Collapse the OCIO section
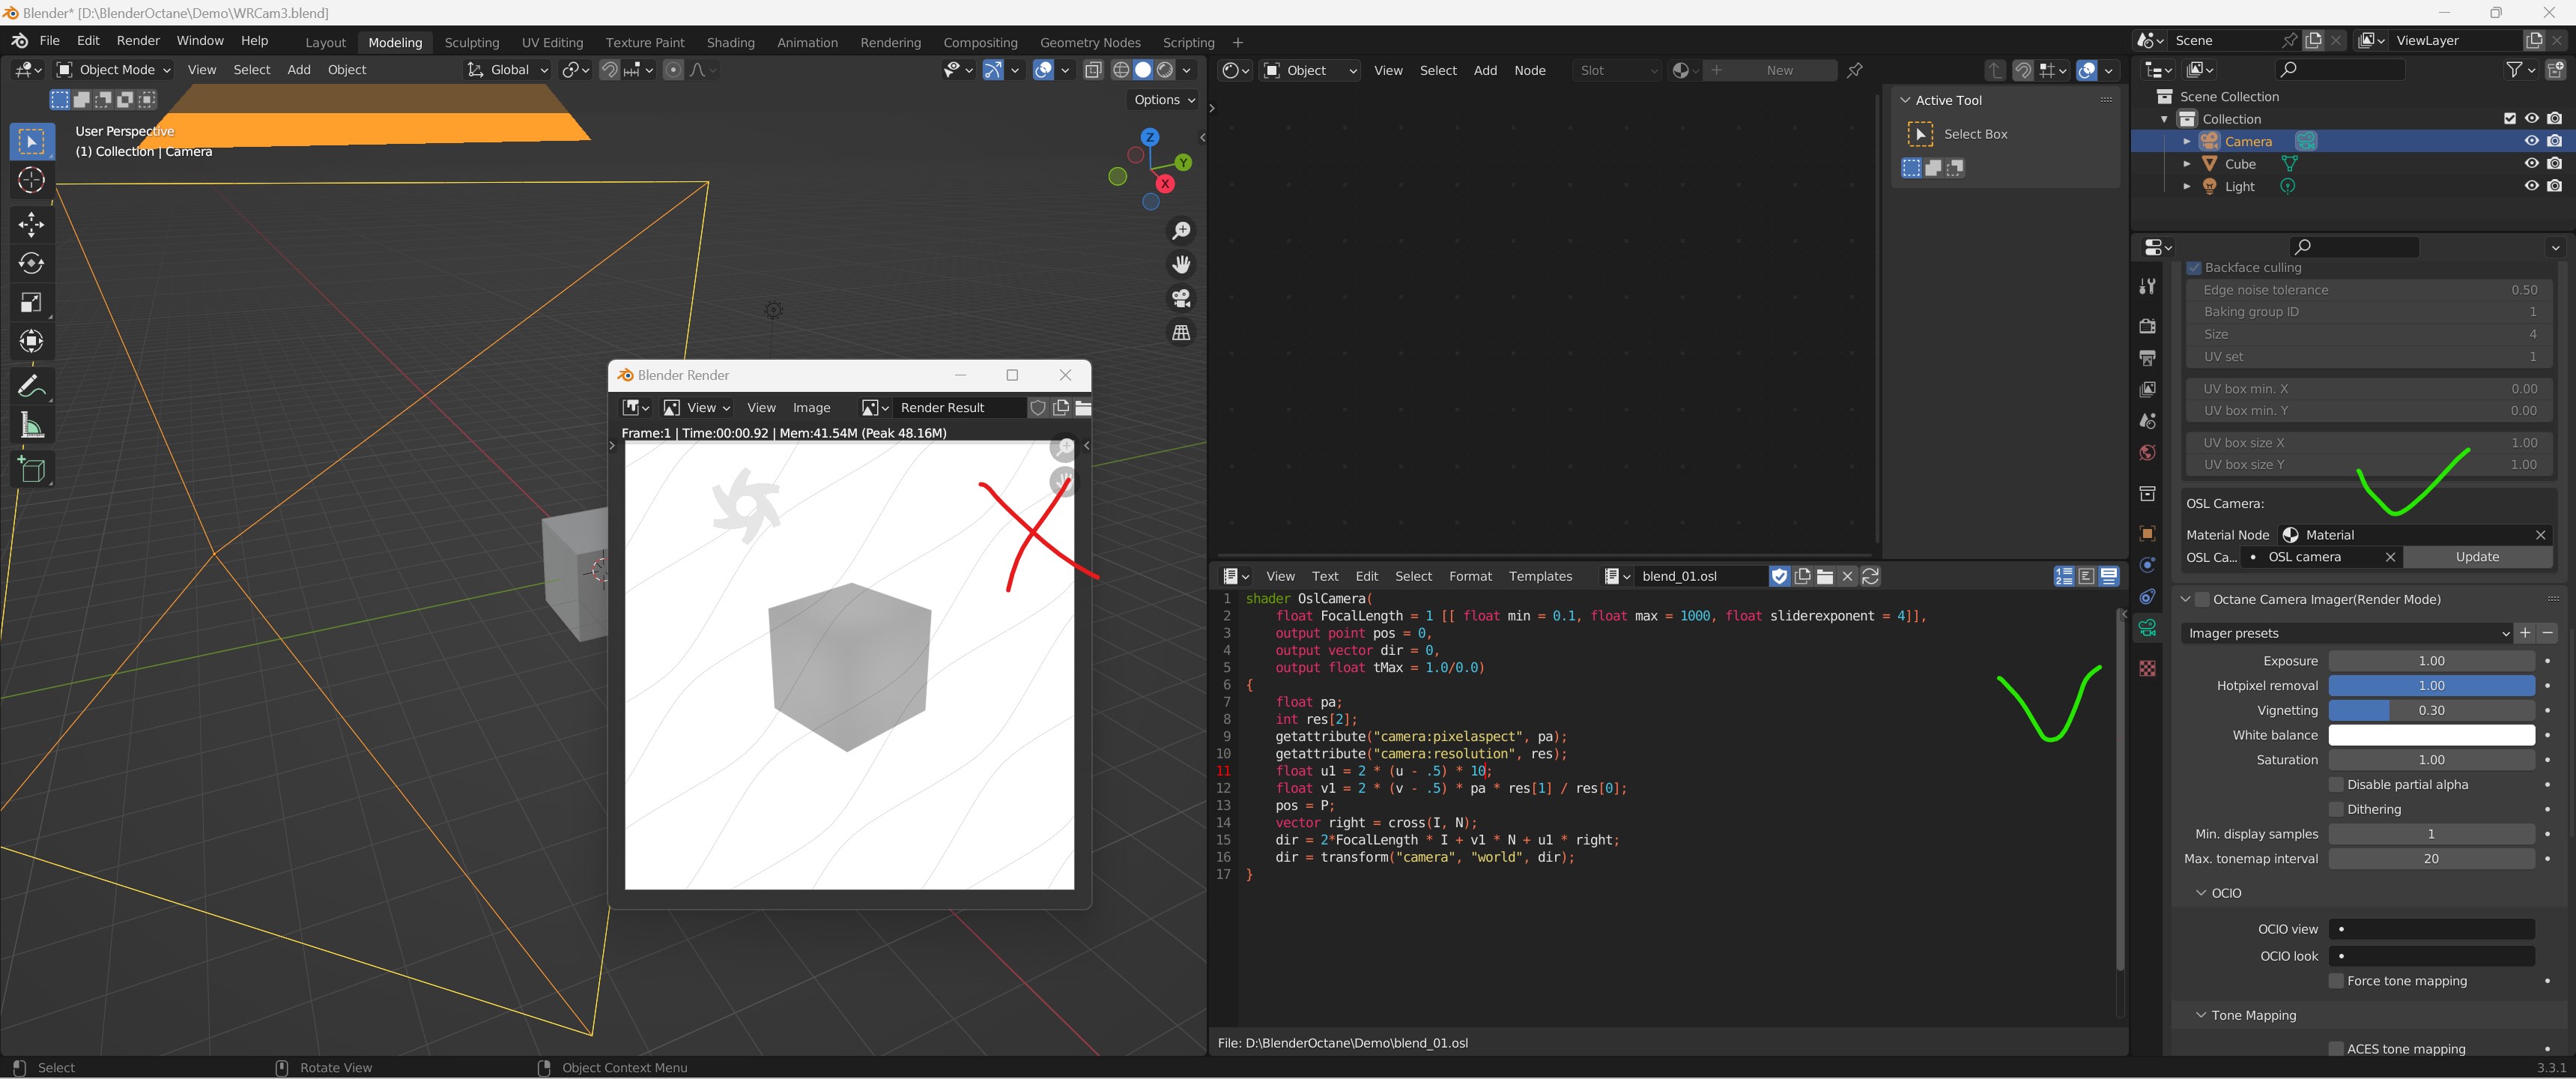The width and height of the screenshot is (2576, 1079). tap(2201, 893)
